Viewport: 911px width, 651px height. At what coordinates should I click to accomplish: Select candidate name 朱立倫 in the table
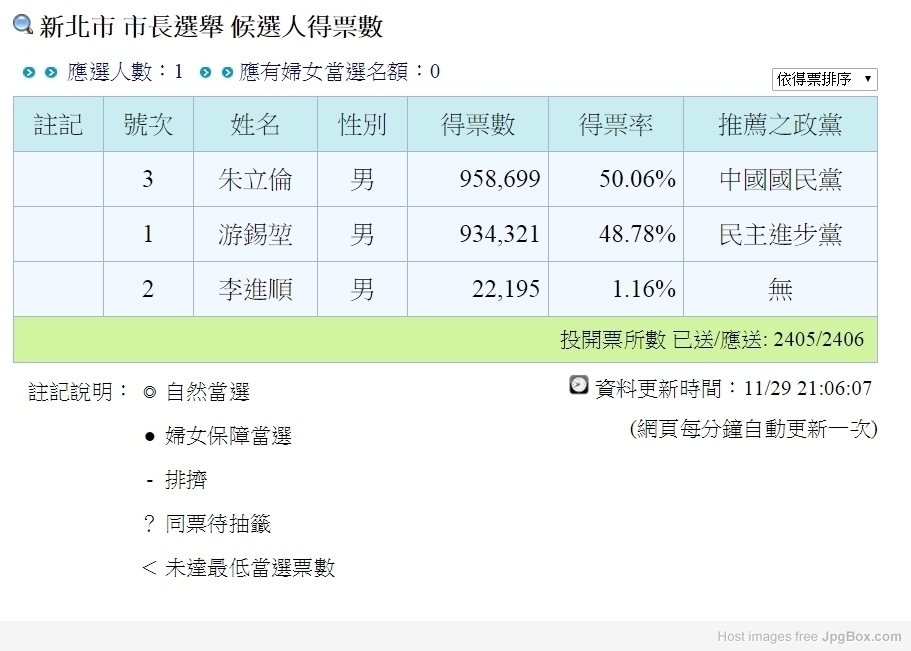pos(255,179)
